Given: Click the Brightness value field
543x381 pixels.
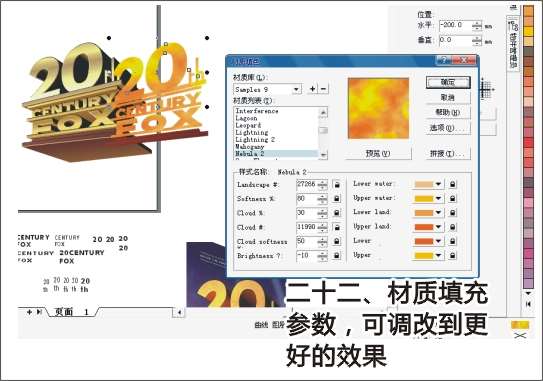Looking at the screenshot, I should click(307, 255).
